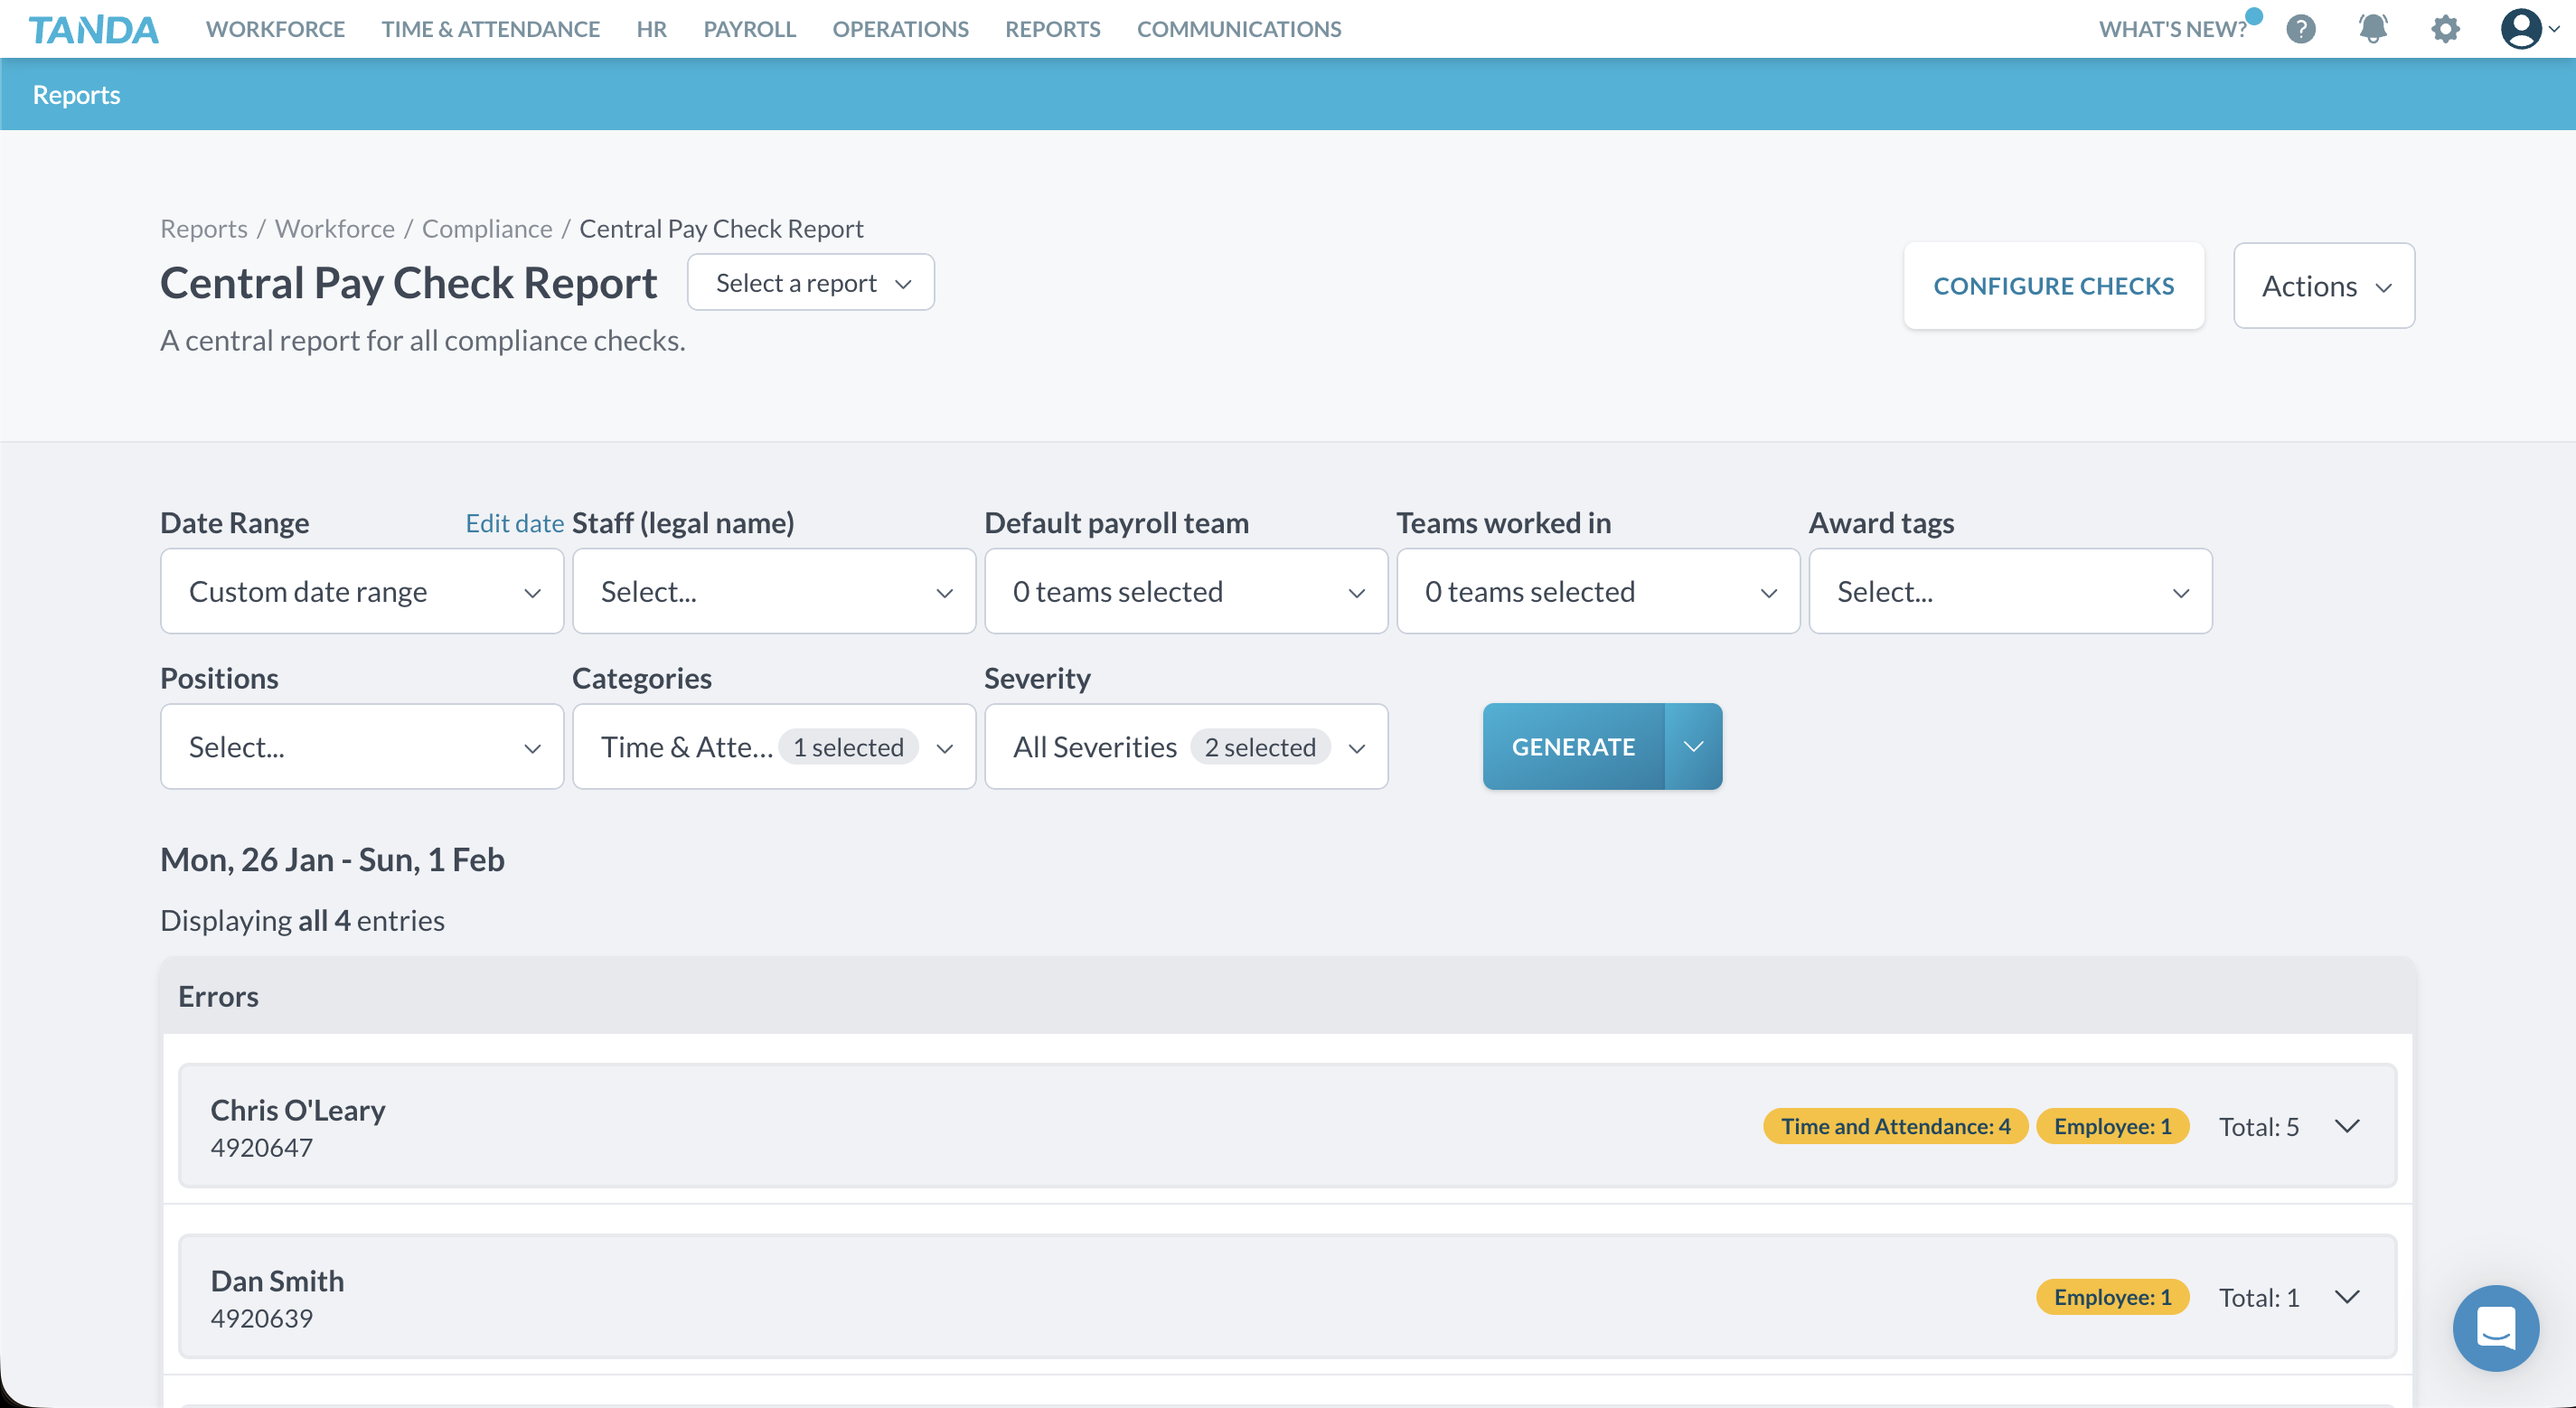Screen dimensions: 2576x1408
Task: Expand Chris O'Leary's error row
Action: [x=2346, y=1126]
